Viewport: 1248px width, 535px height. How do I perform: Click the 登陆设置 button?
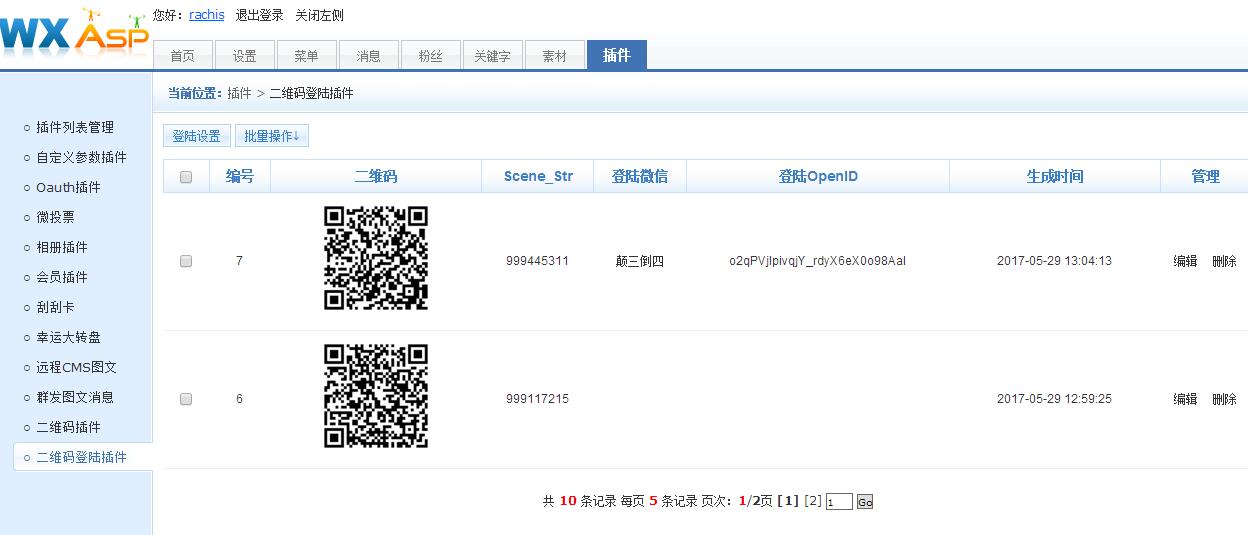tap(197, 136)
